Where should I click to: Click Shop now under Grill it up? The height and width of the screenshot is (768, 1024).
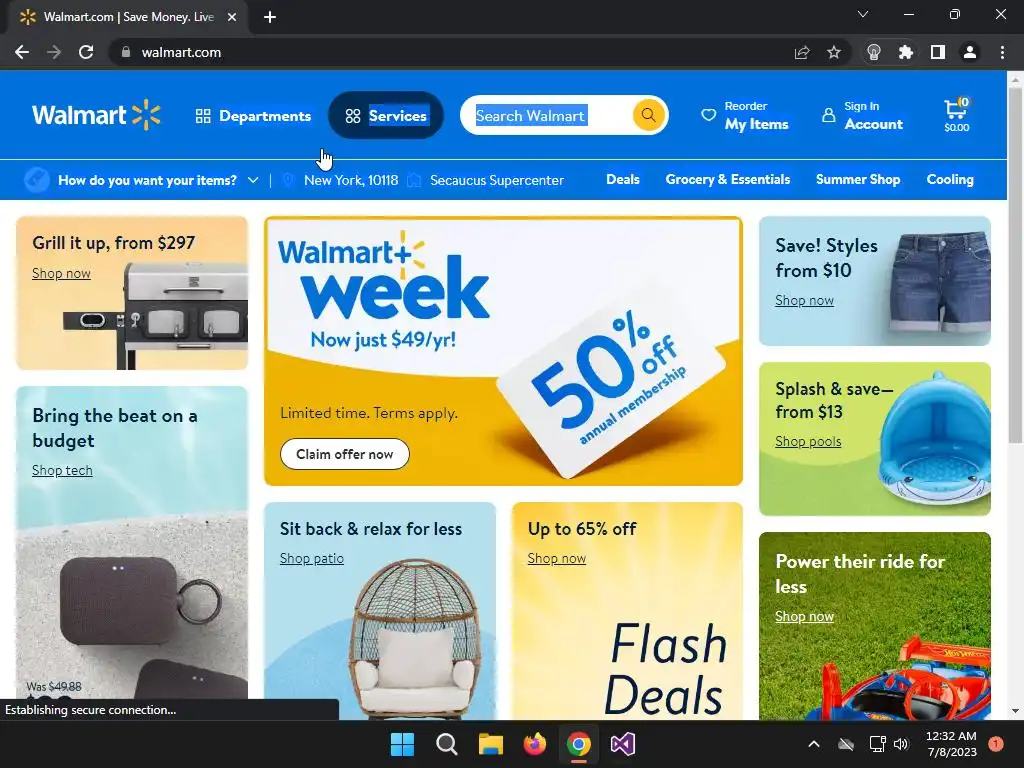pyautogui.click(x=61, y=274)
